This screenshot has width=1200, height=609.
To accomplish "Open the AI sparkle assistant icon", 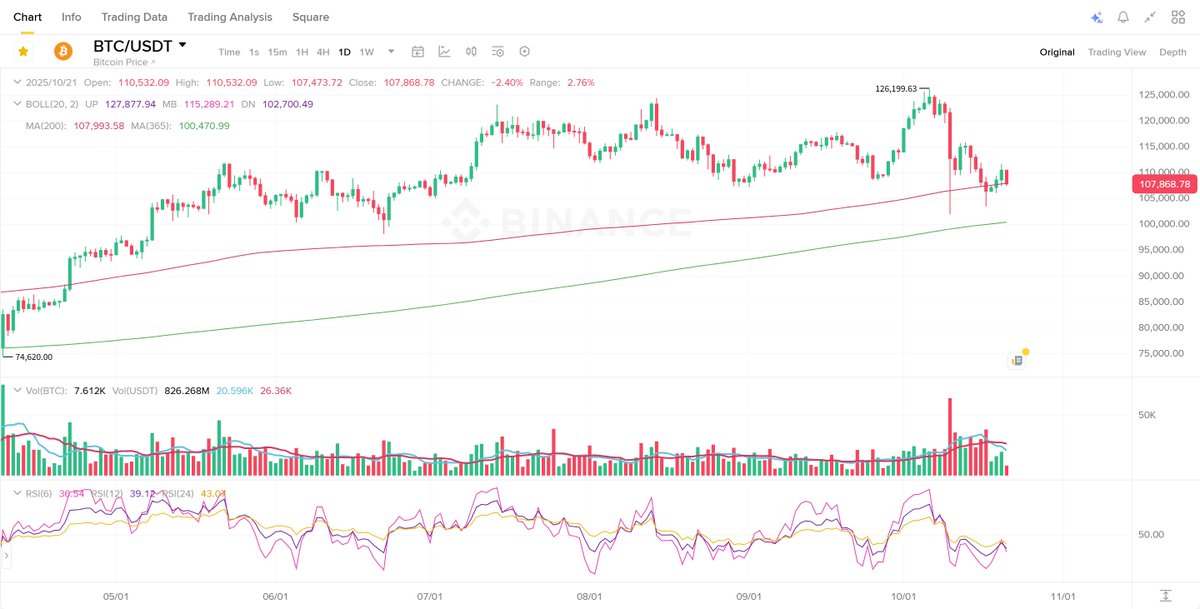I will tap(1096, 17).
